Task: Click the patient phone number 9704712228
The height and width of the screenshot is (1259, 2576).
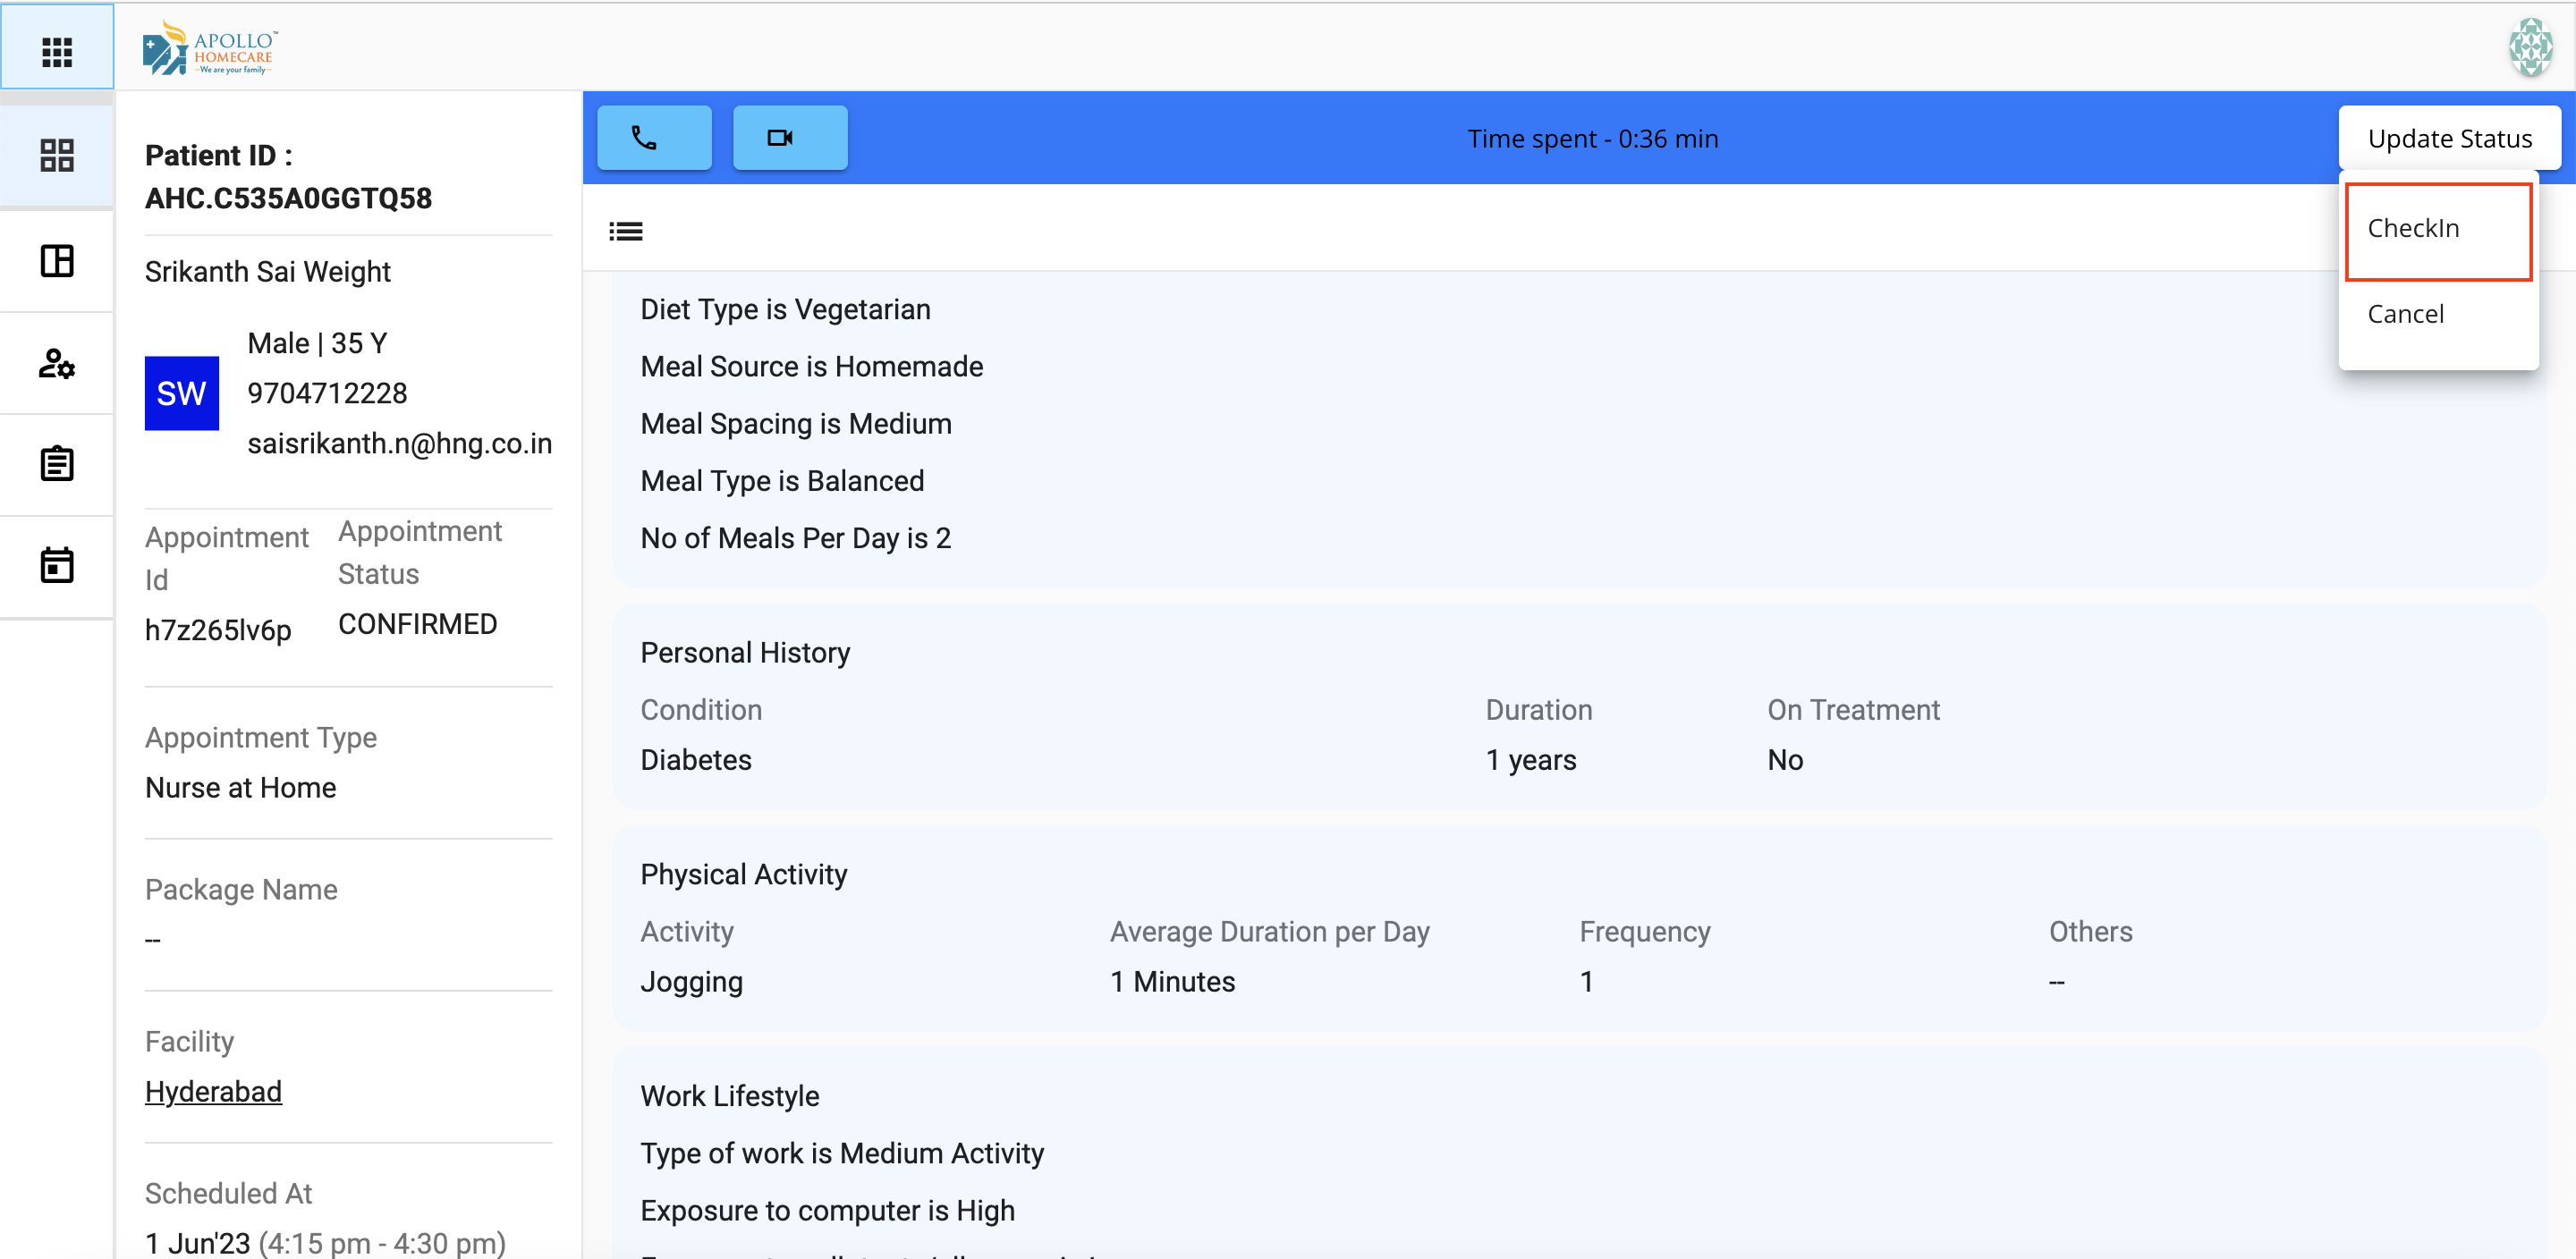Action: click(x=327, y=393)
